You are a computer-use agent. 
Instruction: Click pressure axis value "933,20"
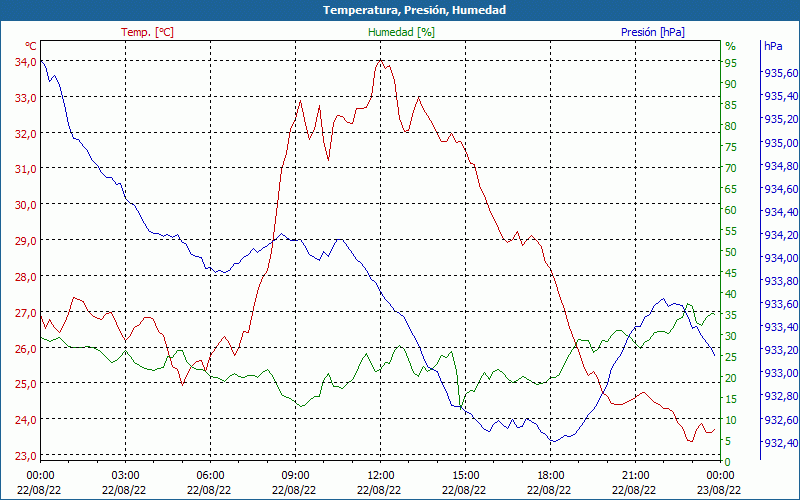tap(781, 350)
